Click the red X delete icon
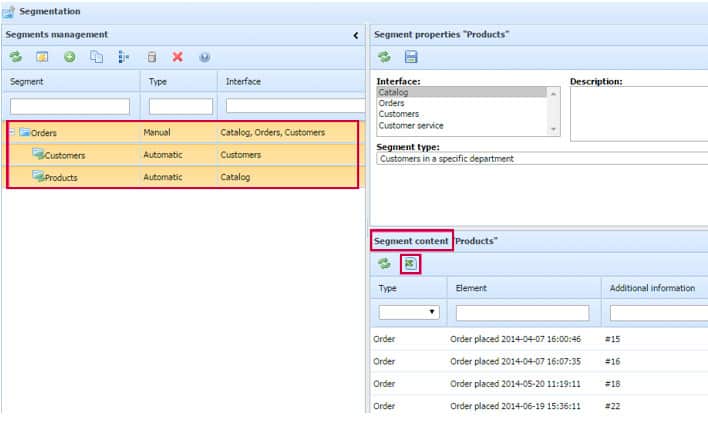 point(177,57)
